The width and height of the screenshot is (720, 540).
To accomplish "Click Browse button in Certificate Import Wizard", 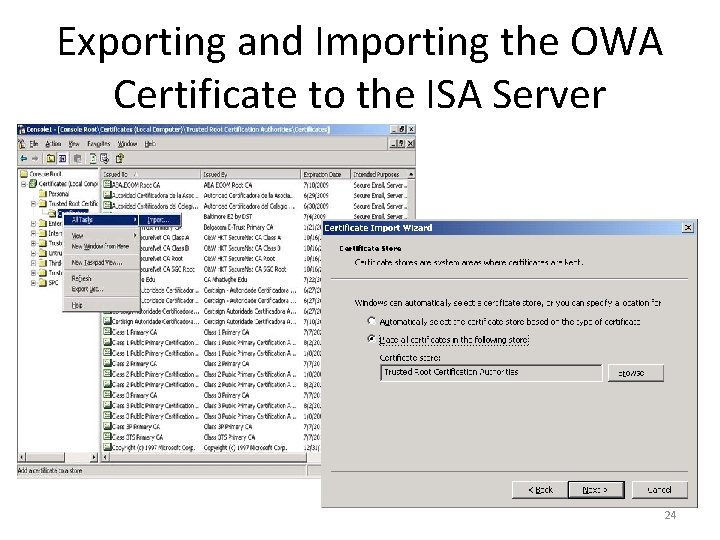I will [x=636, y=373].
